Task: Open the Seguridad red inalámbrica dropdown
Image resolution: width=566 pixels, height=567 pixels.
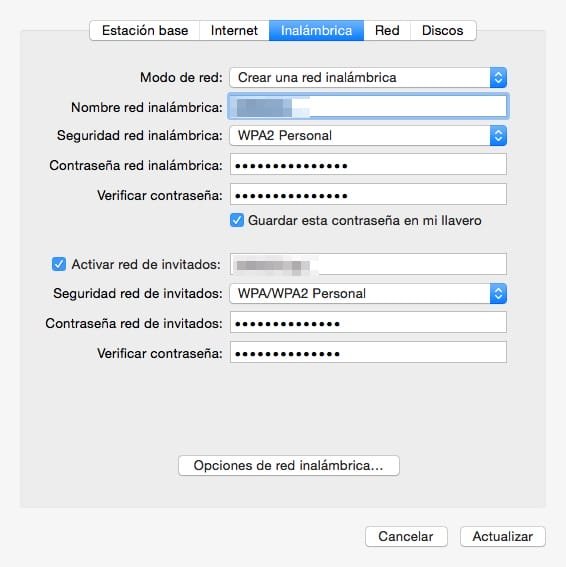Action: 368,136
